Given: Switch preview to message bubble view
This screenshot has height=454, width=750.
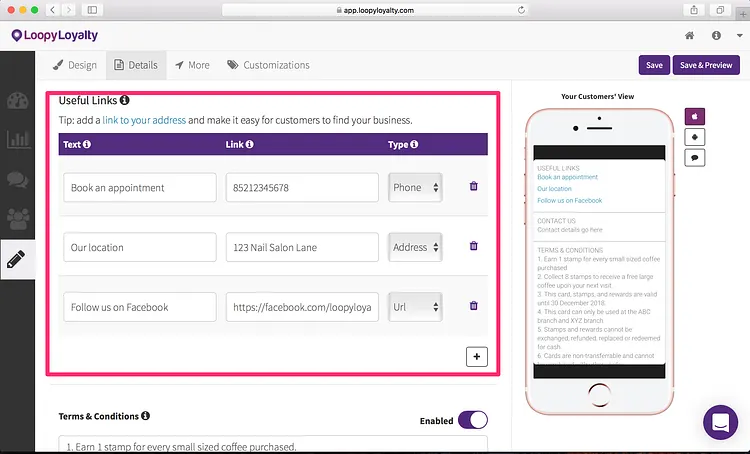Looking at the screenshot, I should (695, 158).
